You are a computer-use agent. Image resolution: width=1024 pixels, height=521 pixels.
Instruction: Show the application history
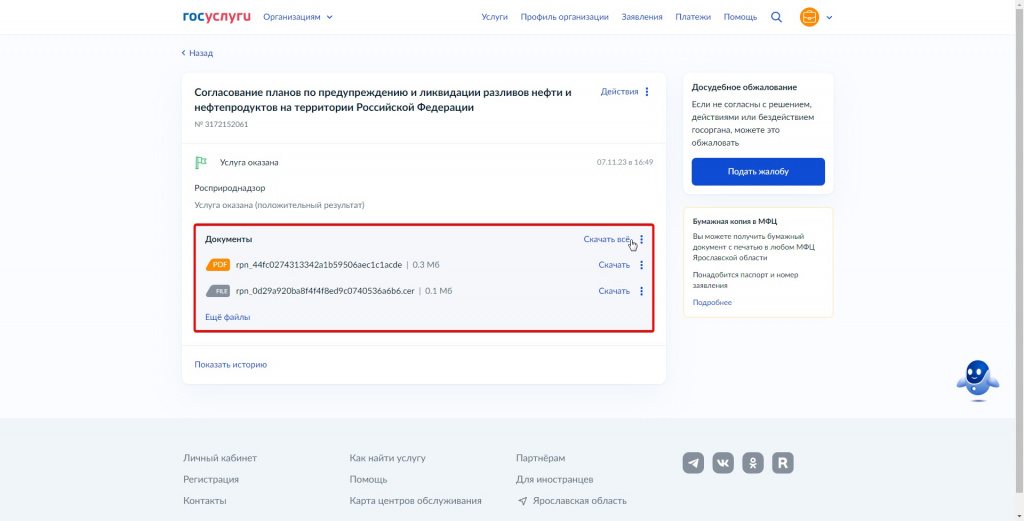pyautogui.click(x=231, y=365)
